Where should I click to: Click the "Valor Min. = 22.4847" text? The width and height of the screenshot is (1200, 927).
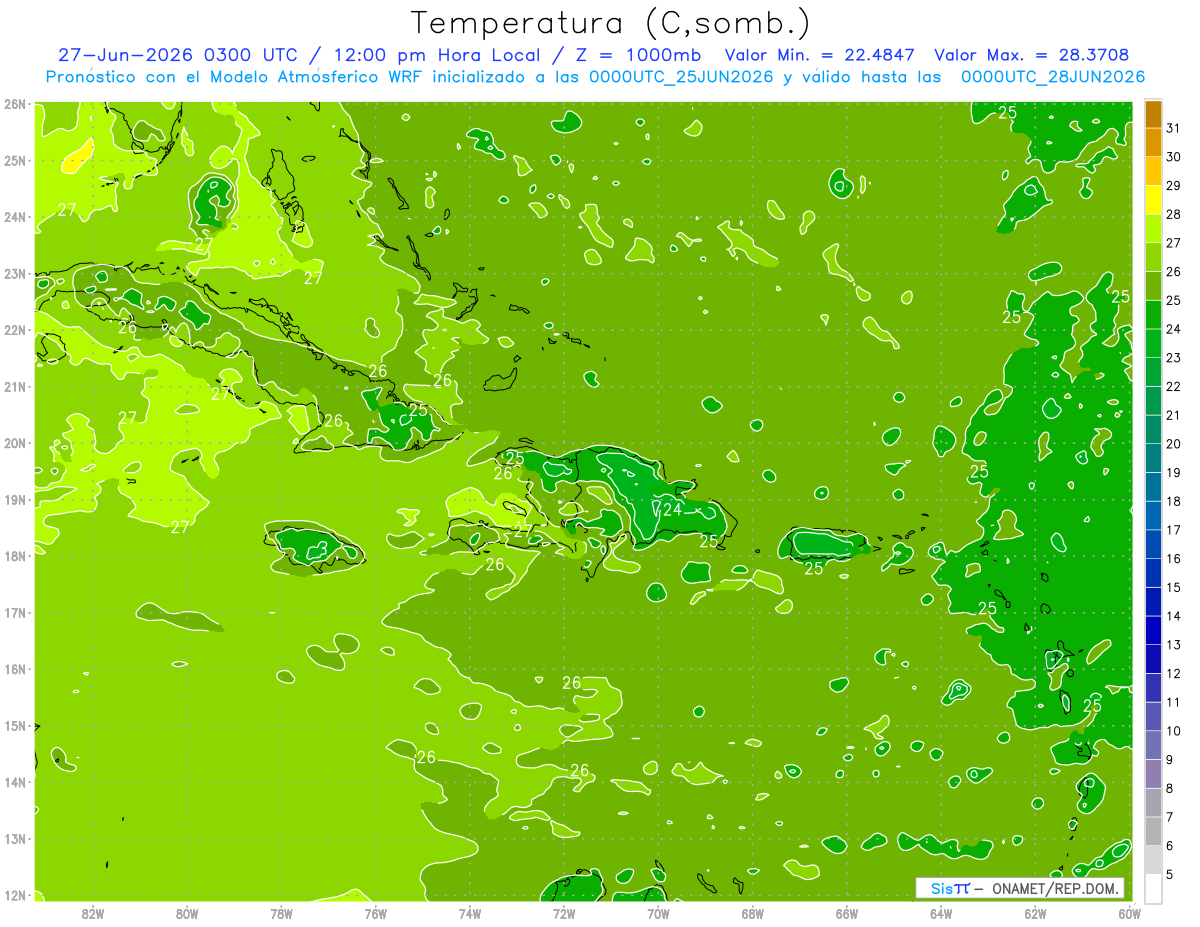pyautogui.click(x=819, y=55)
